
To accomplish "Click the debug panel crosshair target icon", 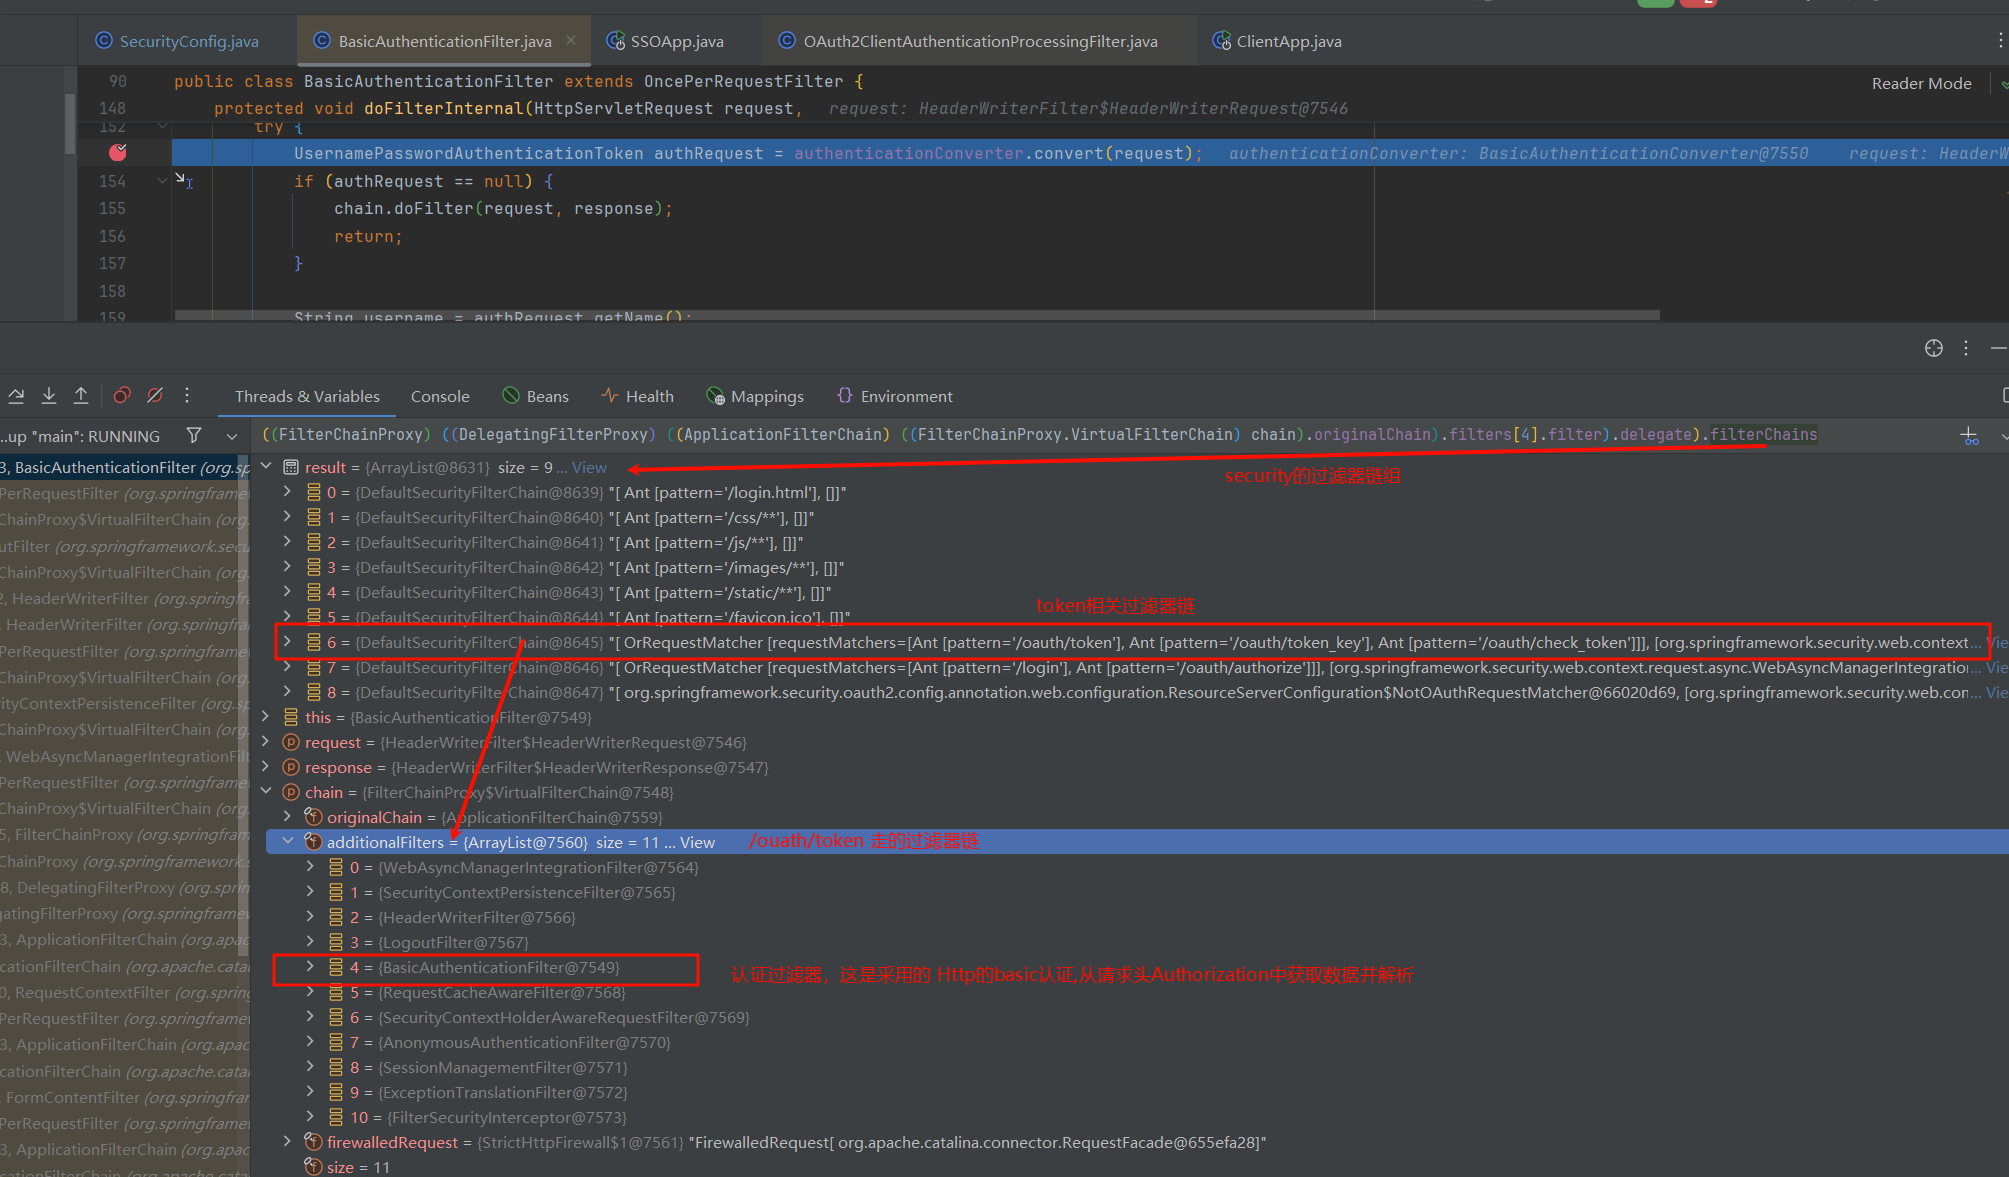I will tap(1934, 348).
